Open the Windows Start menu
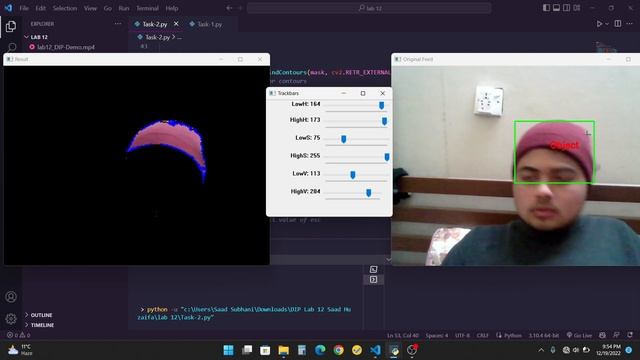Image resolution: width=640 pixels, height=360 pixels. 229,350
